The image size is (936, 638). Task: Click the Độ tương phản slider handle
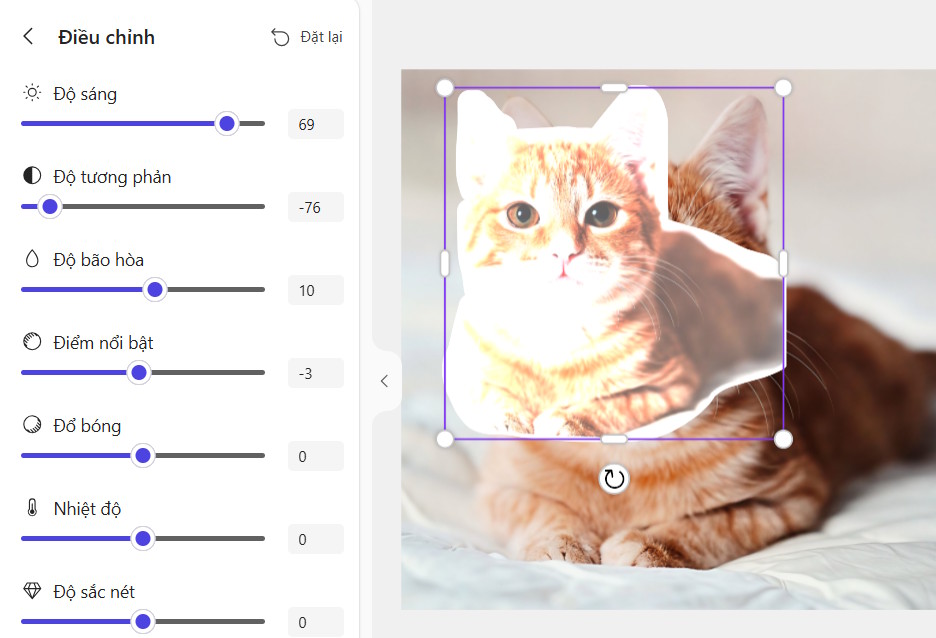pos(50,206)
